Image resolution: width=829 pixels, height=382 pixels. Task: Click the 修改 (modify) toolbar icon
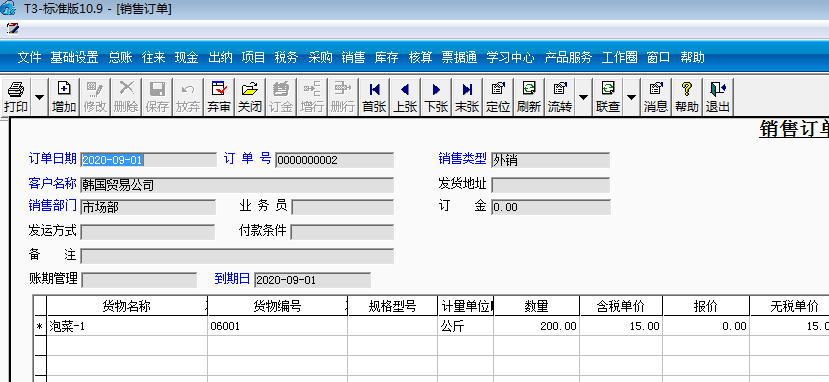[x=95, y=97]
